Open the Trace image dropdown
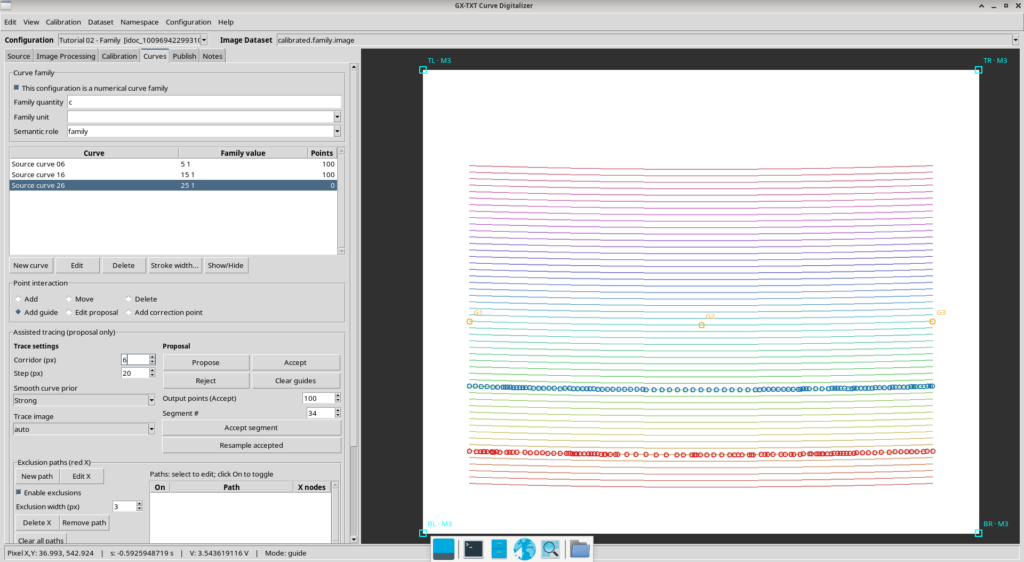The image size is (1024, 562). [x=151, y=429]
